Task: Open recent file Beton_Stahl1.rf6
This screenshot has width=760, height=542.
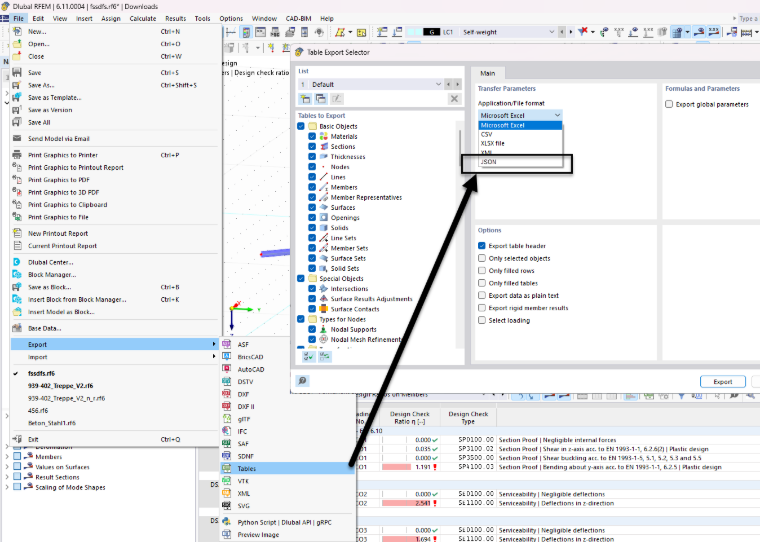Action: (52, 423)
